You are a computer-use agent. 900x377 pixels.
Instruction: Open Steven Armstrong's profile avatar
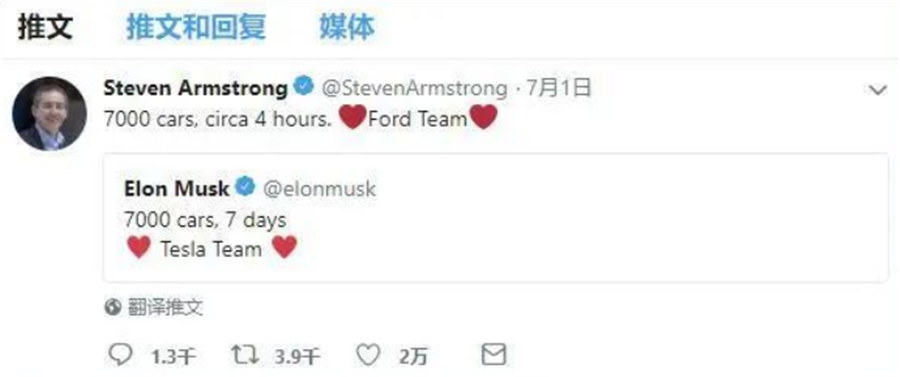(x=49, y=113)
